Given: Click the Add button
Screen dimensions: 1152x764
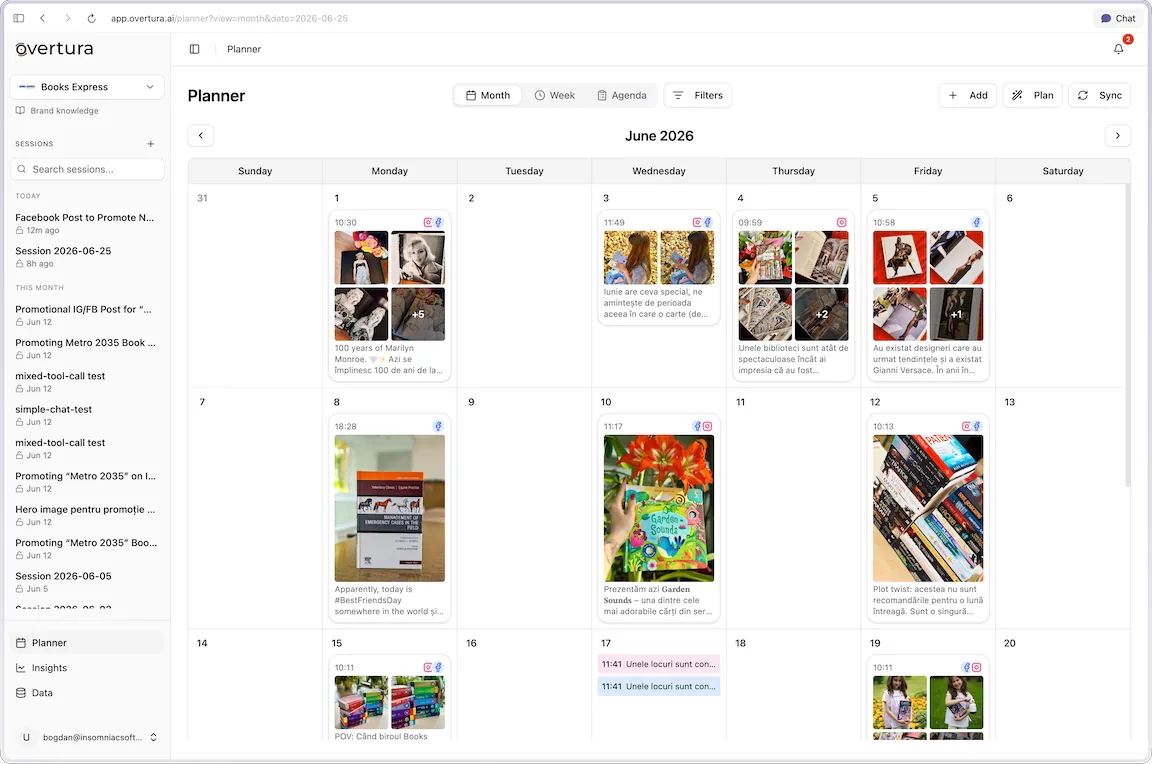Looking at the screenshot, I should 968,96.
